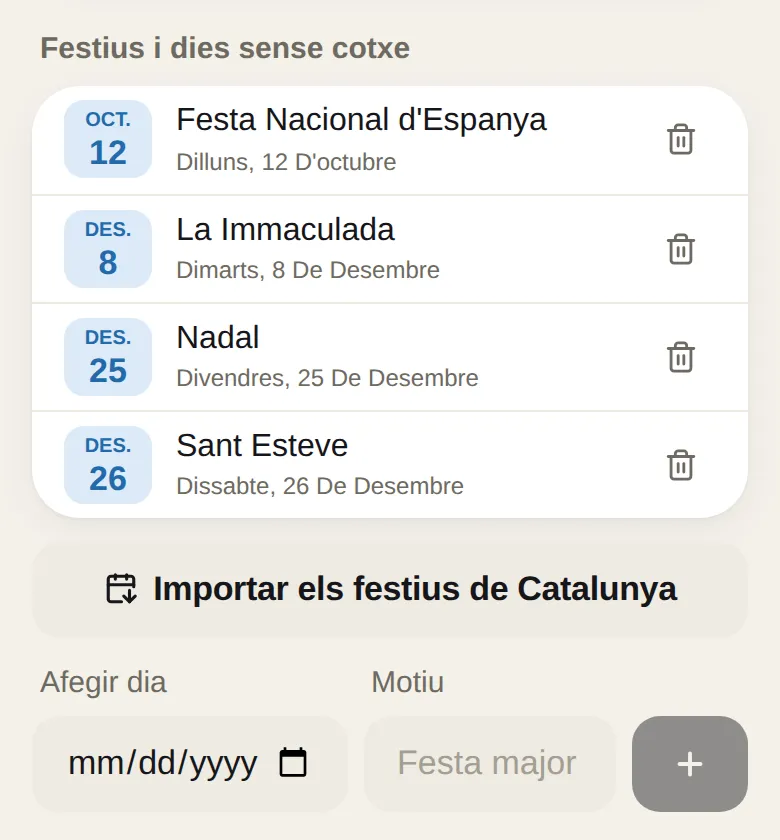780x840 pixels.
Task: Delete the Festa Nacional d'Espanya holiday
Action: coord(681,139)
